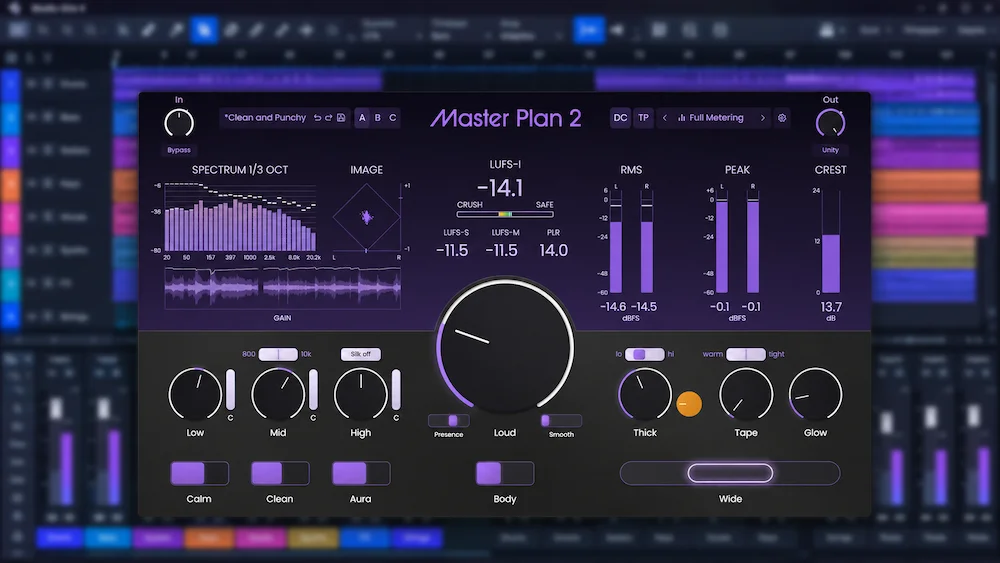Flip the 800/10k switch above Mid
This screenshot has width=1000, height=563.
278,354
